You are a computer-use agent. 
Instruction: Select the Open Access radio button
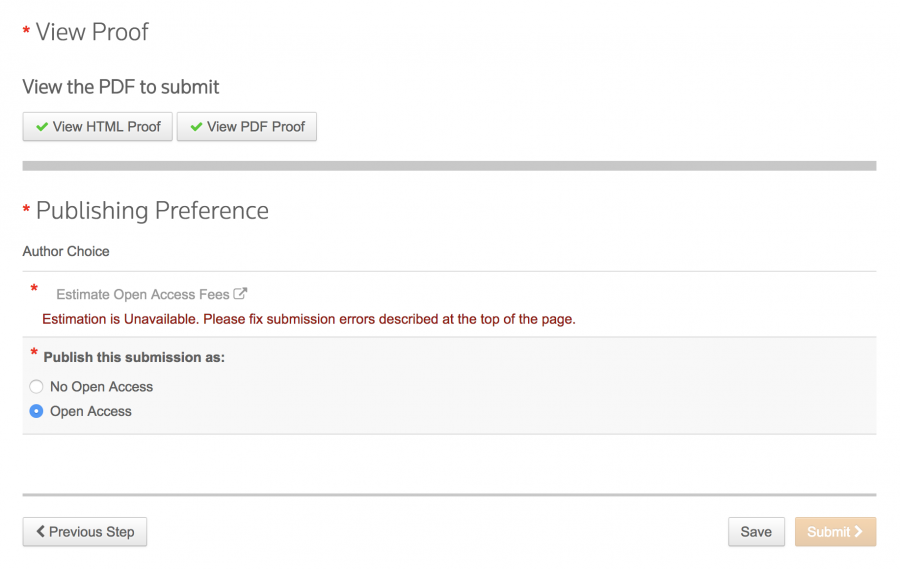37,411
